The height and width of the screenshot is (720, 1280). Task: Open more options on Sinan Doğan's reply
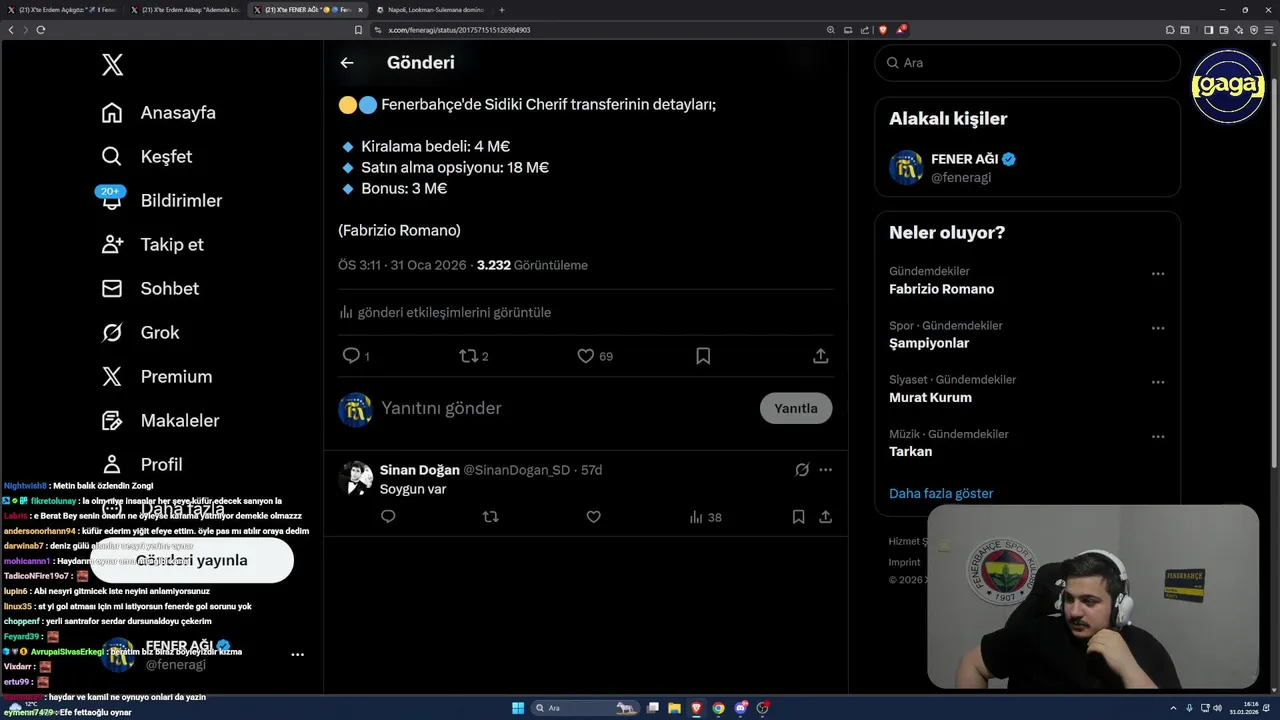tap(825, 470)
